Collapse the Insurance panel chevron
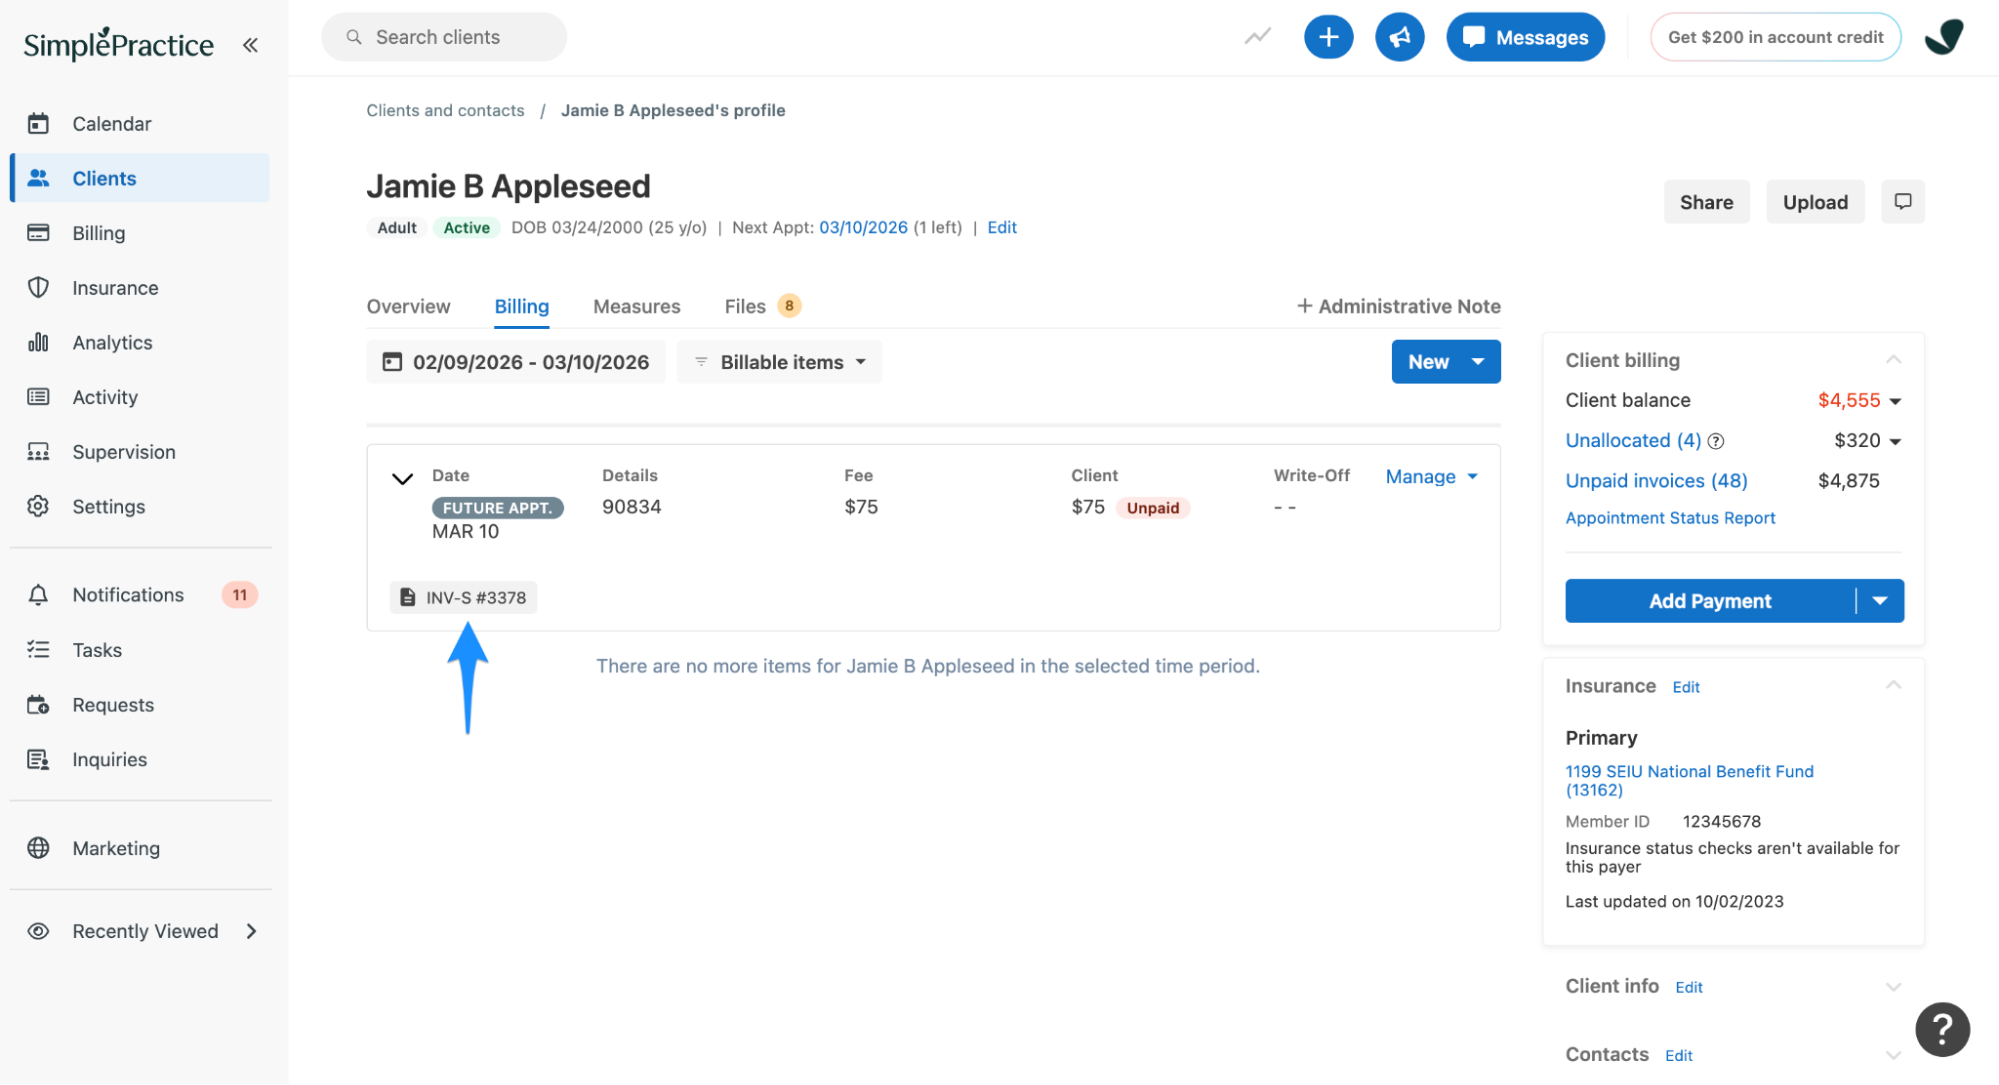Image resolution: width=1999 pixels, height=1085 pixels. tap(1893, 686)
